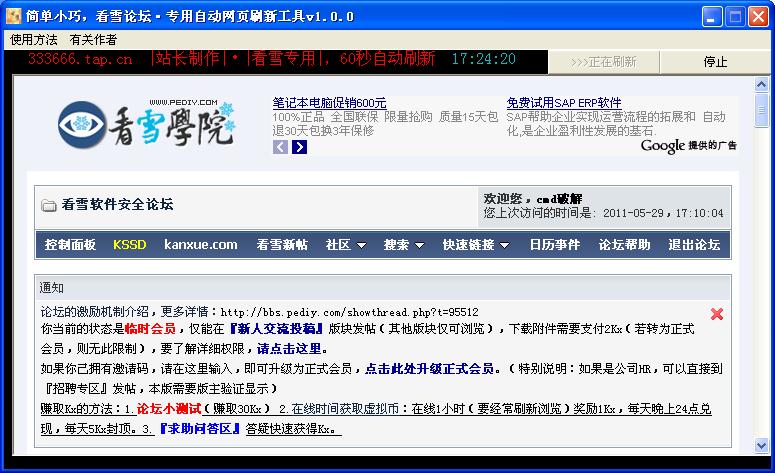Open the 『新人交流投稿』 board link
This screenshot has height=473, width=775.
276,329
